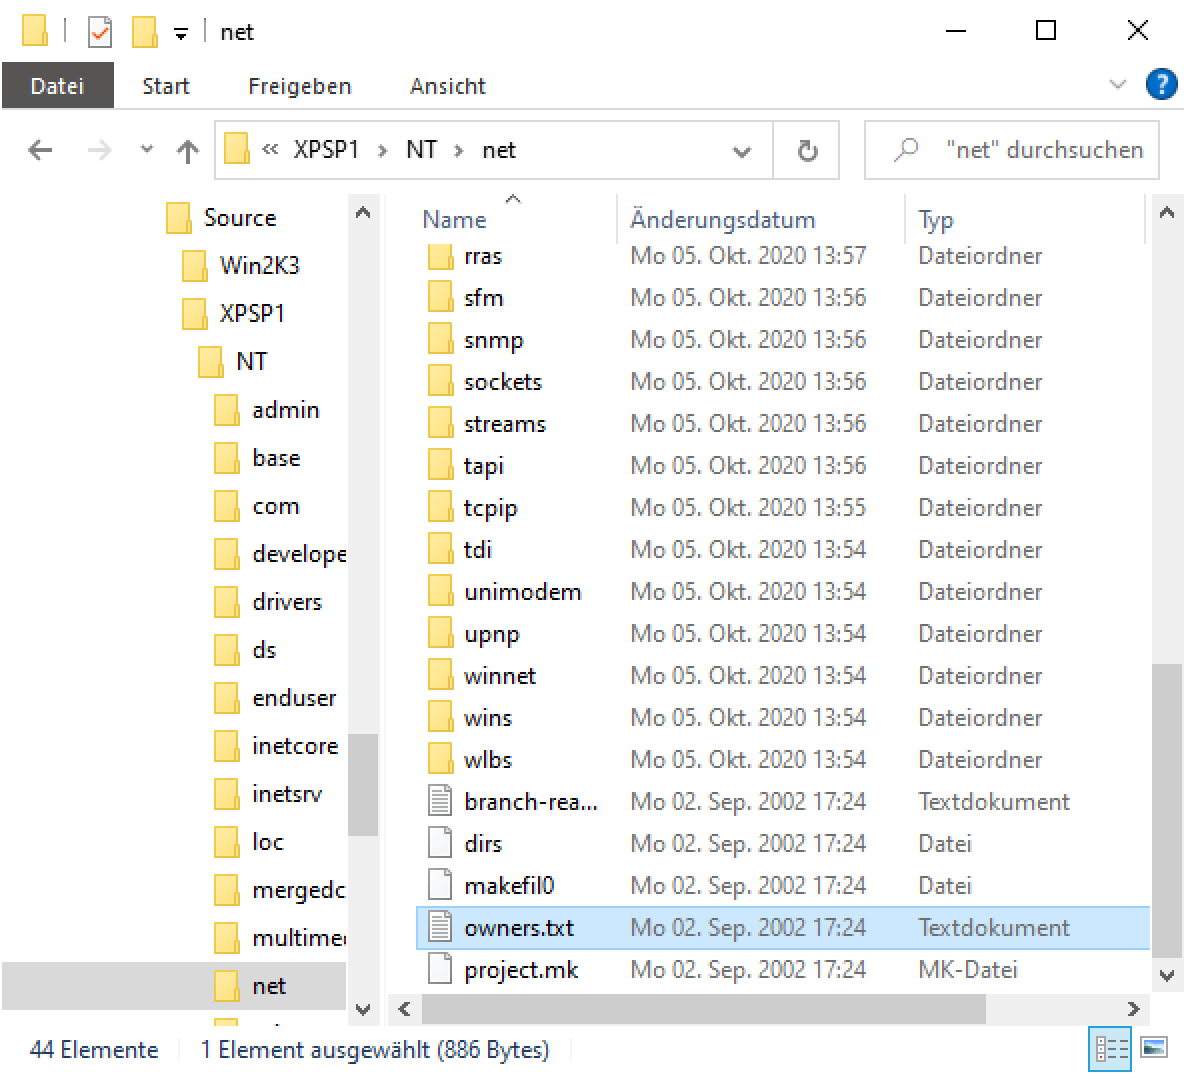Refresh the net folder view
Viewport: 1186px width, 1074px height.
[x=806, y=151]
